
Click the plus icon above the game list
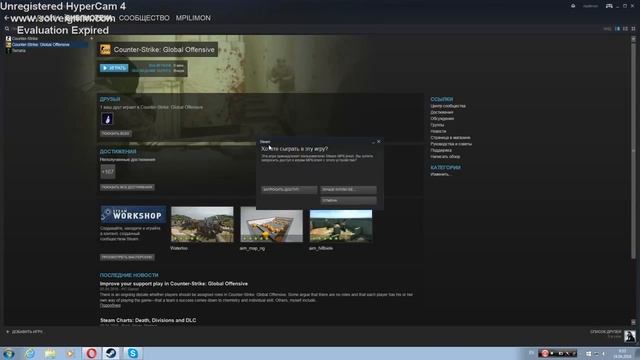coord(91,38)
